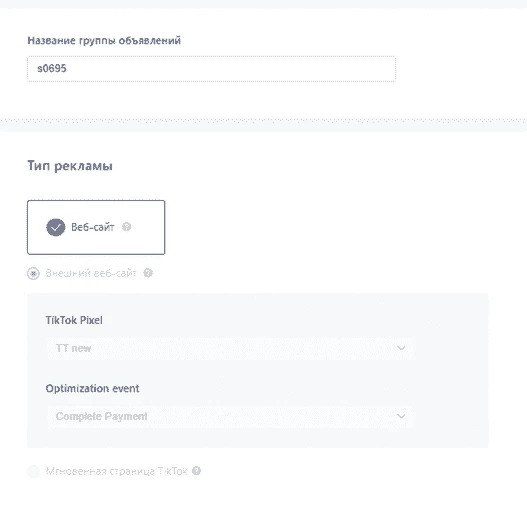Choose the Веб-сайт ad type card
Viewport: 527px width, 520px height.
coord(96,228)
